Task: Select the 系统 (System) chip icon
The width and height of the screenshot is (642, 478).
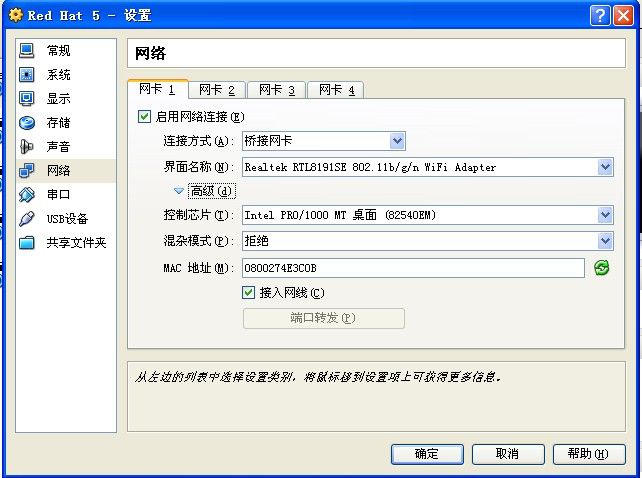Action: (27, 75)
